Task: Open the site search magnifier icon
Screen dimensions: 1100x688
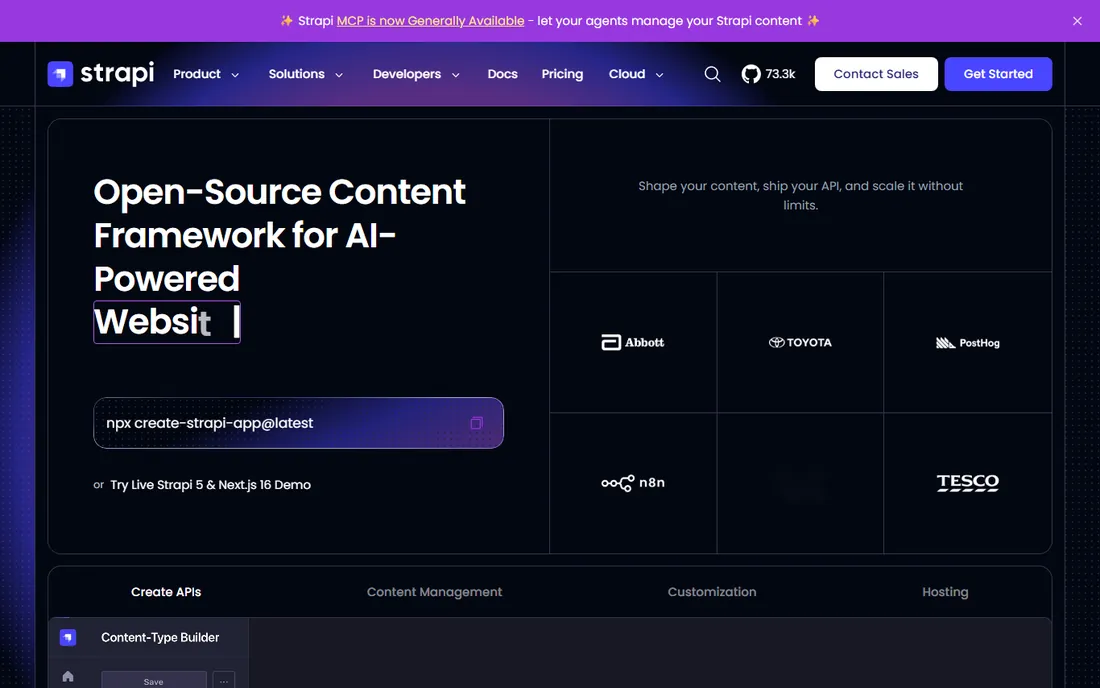Action: pos(712,74)
